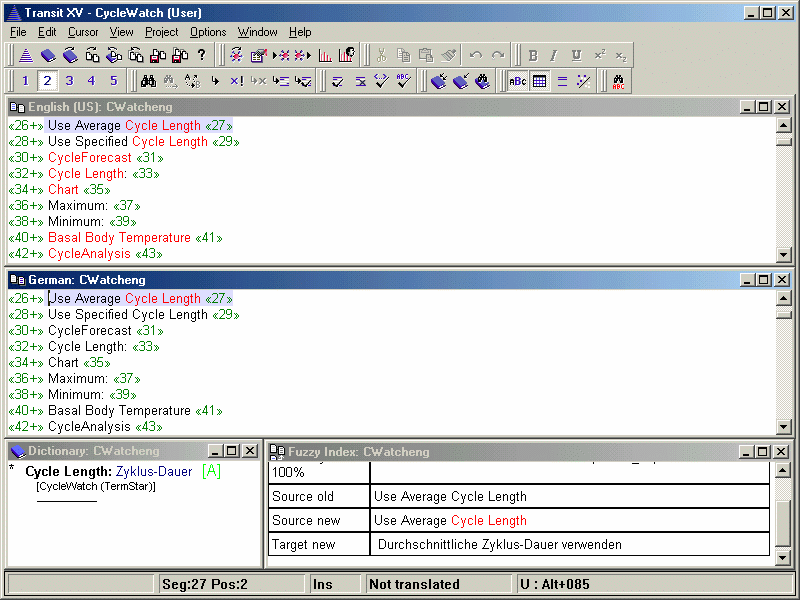
Task: Click the undo arrow icon
Action: click(476, 55)
